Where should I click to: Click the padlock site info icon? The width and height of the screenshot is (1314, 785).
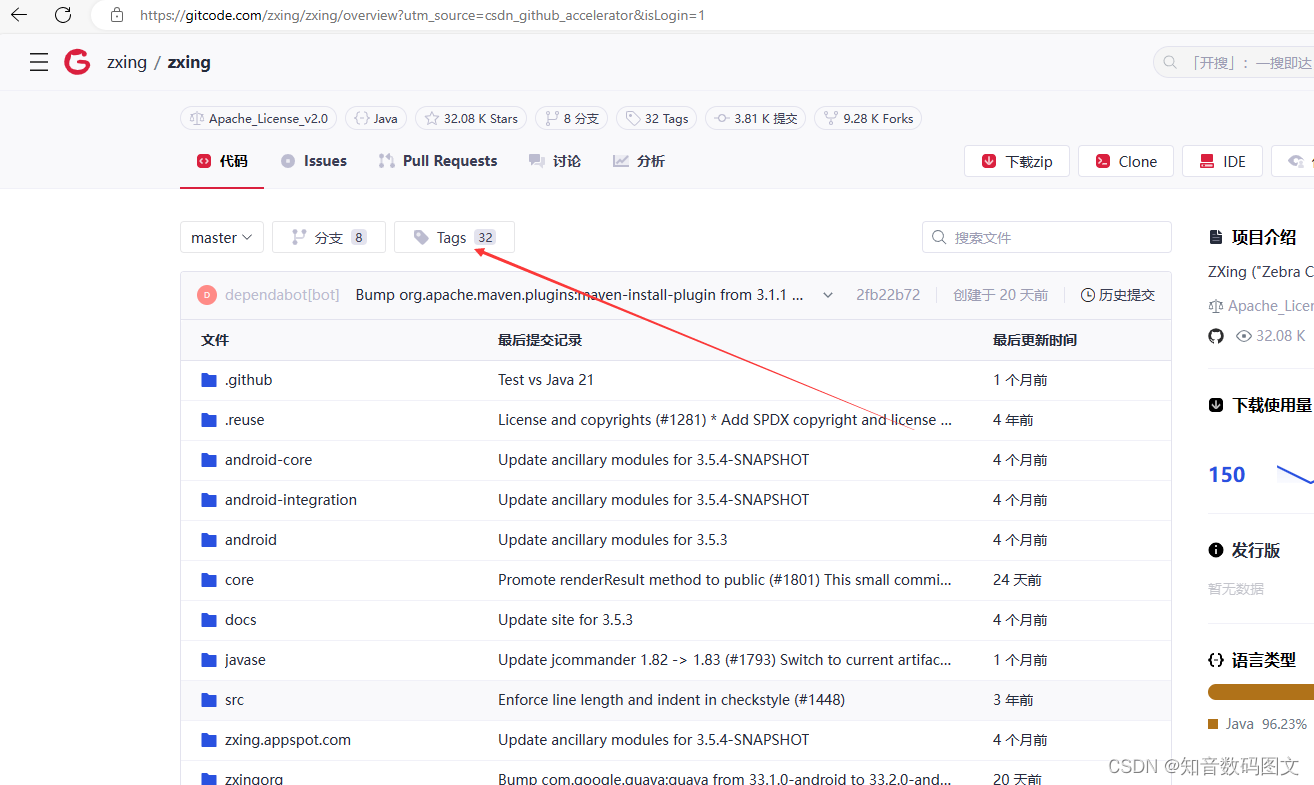[117, 15]
